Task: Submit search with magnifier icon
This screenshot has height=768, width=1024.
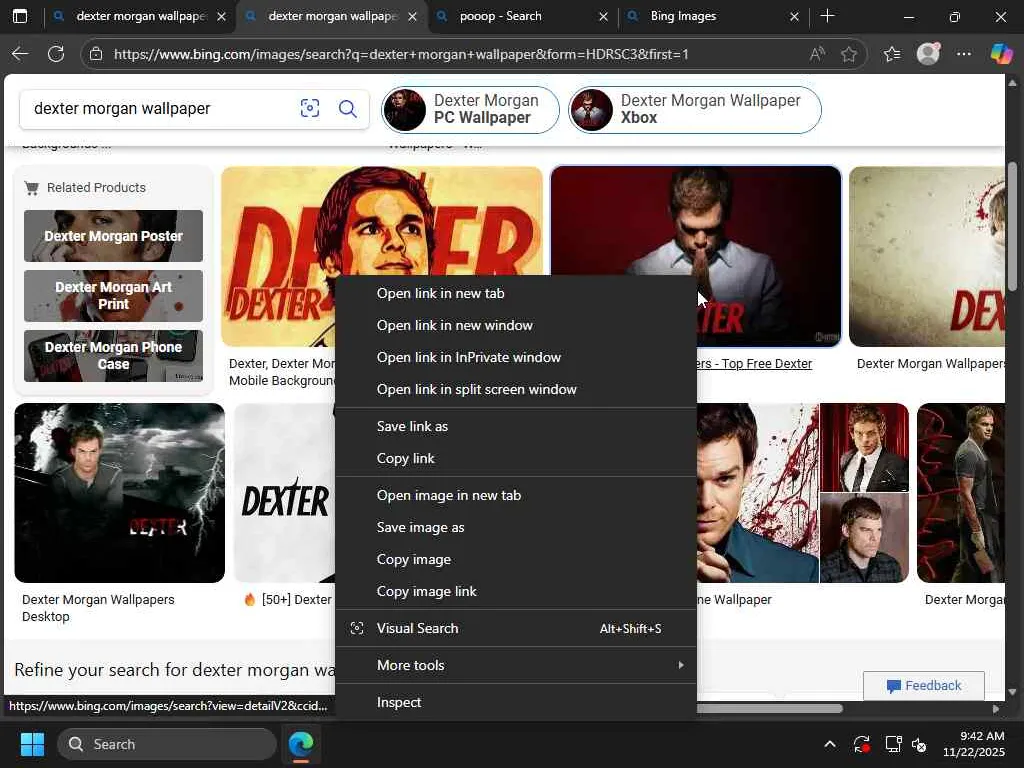Action: point(347,108)
